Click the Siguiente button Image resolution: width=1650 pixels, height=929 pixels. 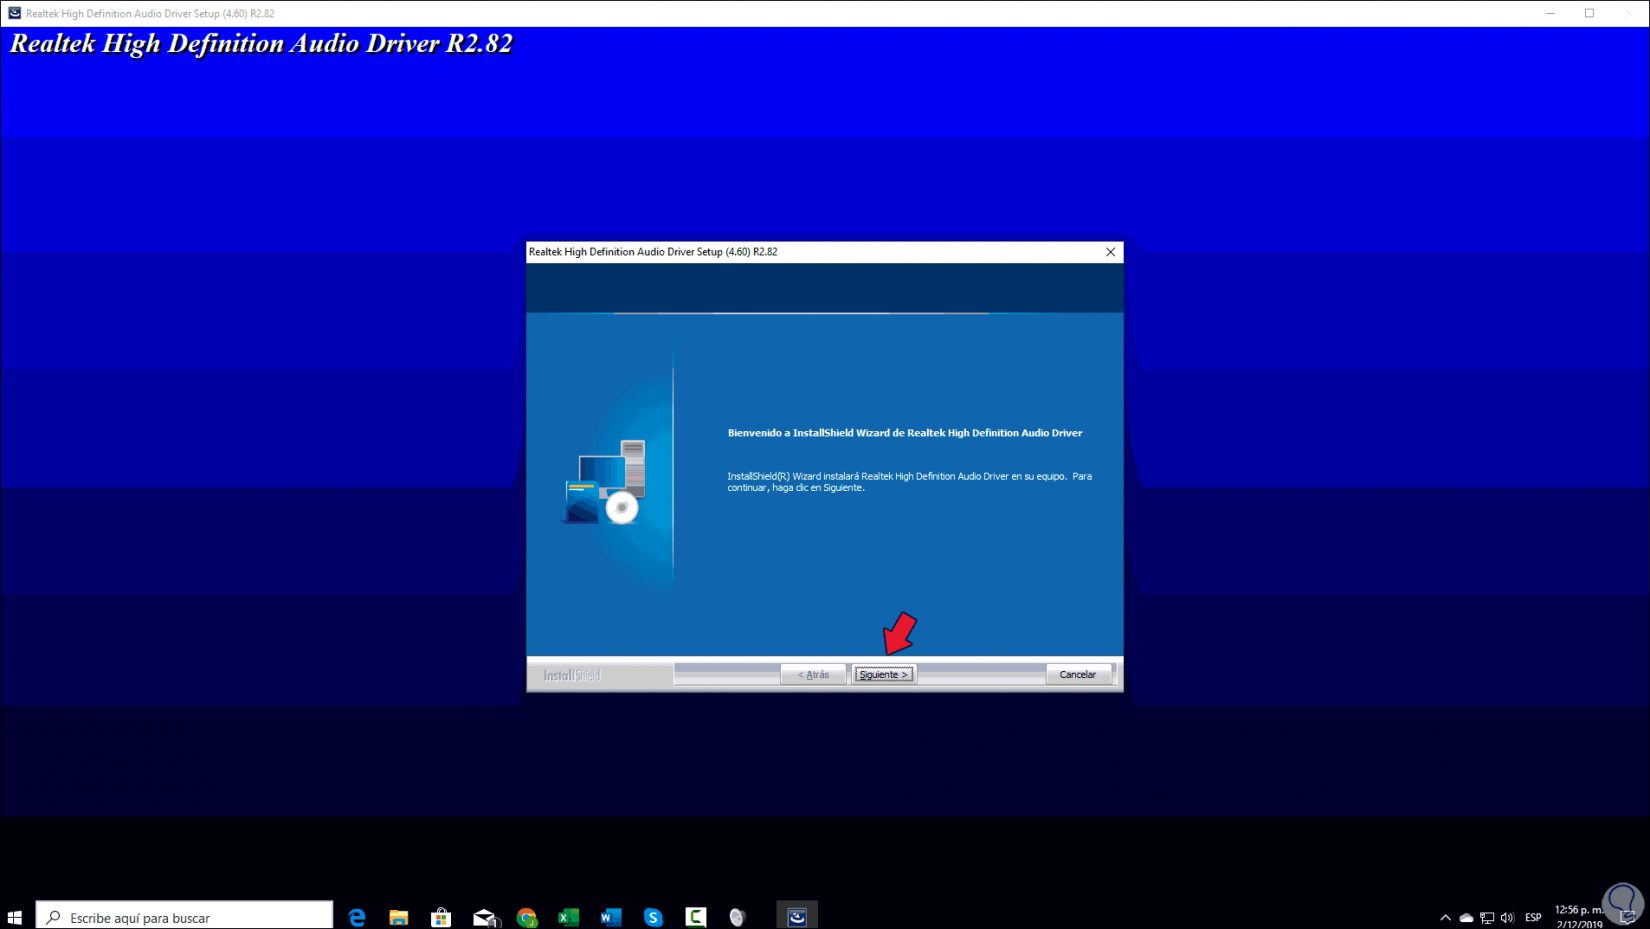coord(884,675)
